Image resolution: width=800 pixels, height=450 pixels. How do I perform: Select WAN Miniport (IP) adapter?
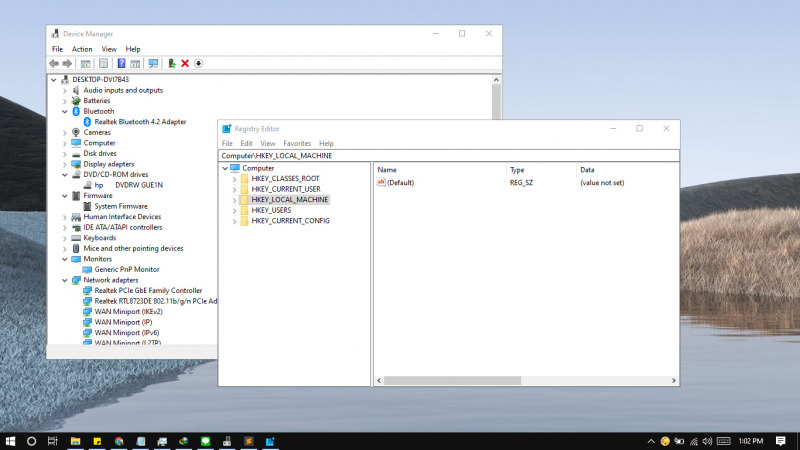point(123,322)
